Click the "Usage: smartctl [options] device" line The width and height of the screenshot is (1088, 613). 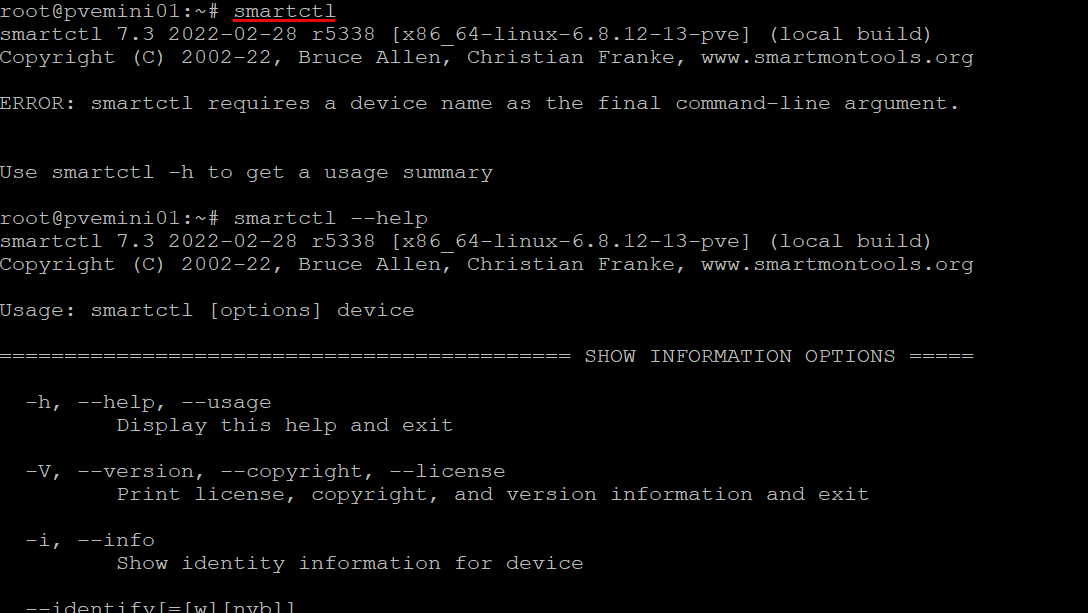207,310
